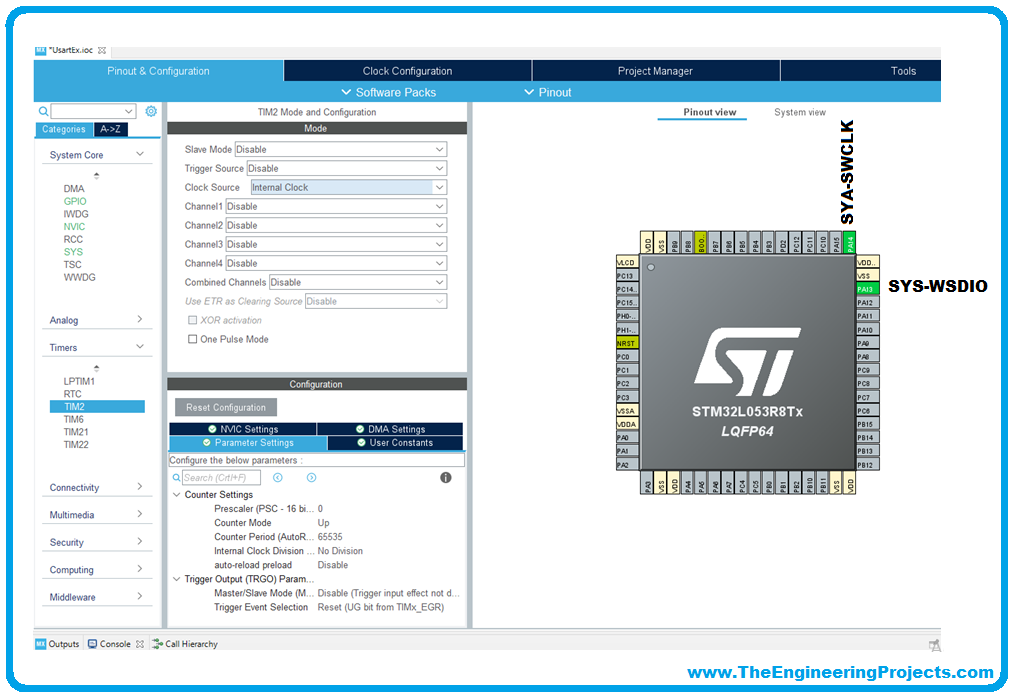This screenshot has height=700, width=1016.
Task: Click the PA9 pin on chip
Action: [867, 343]
